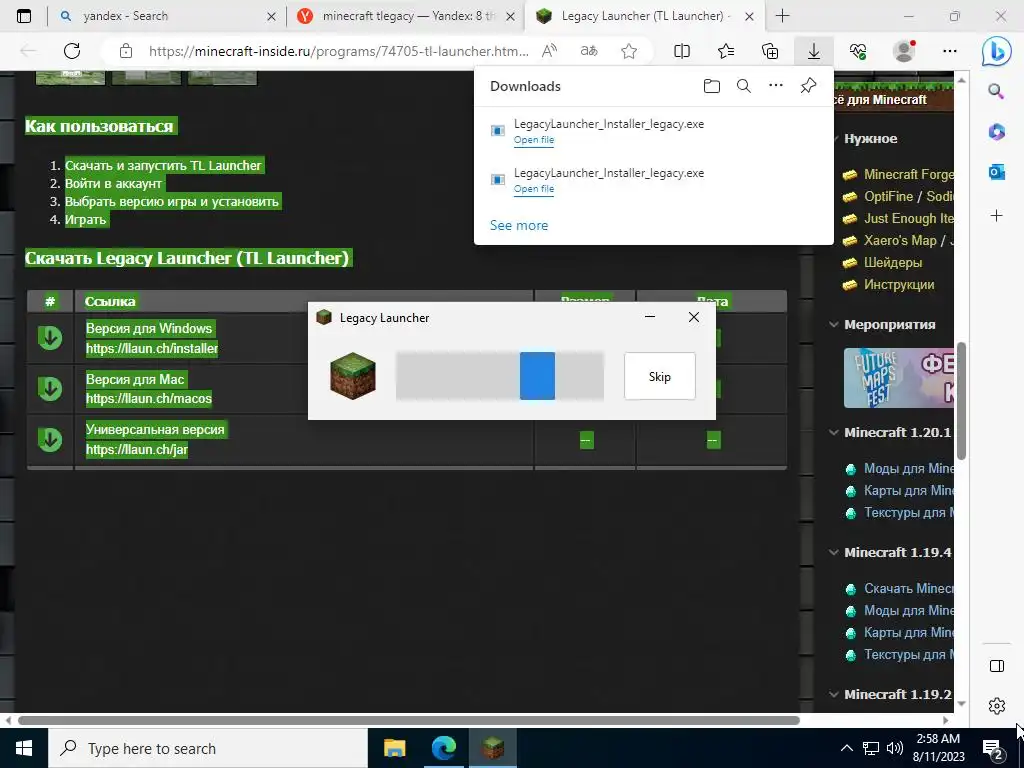Click the page vertical scrollbar thumb

pos(961,401)
